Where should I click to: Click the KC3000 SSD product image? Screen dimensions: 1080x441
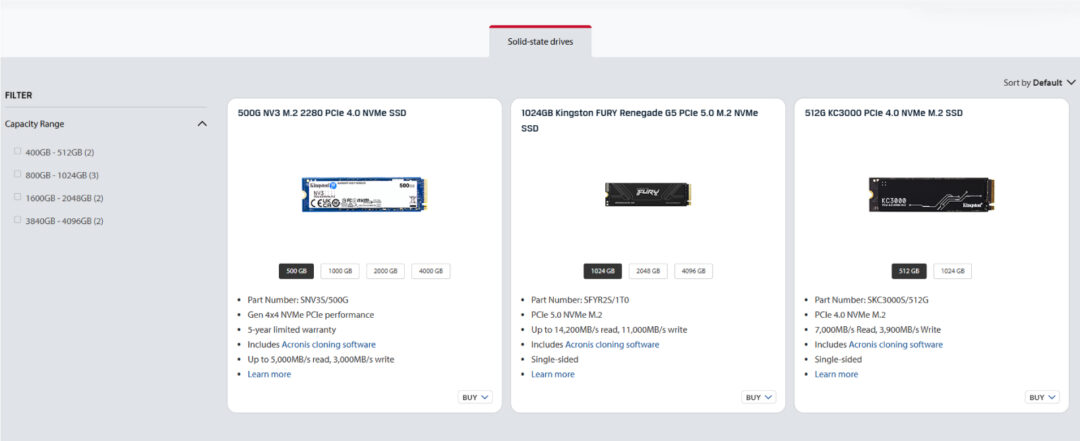point(931,193)
